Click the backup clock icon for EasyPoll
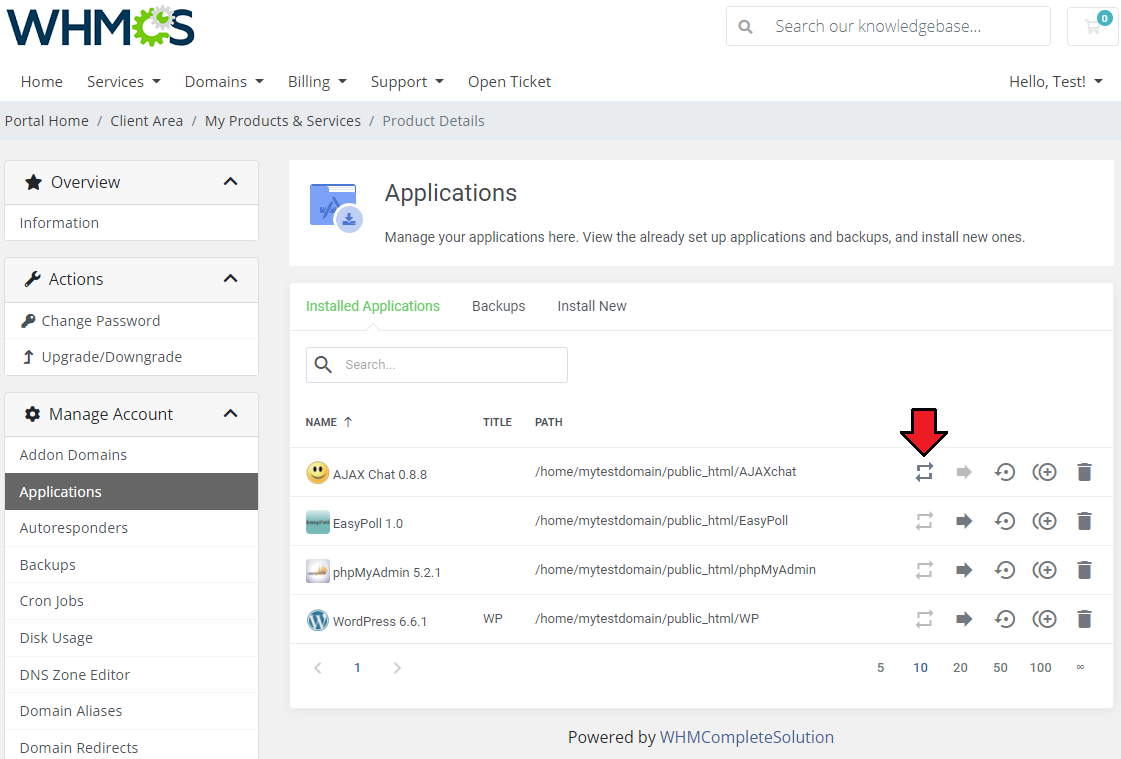The height and width of the screenshot is (759, 1121). click(1004, 521)
